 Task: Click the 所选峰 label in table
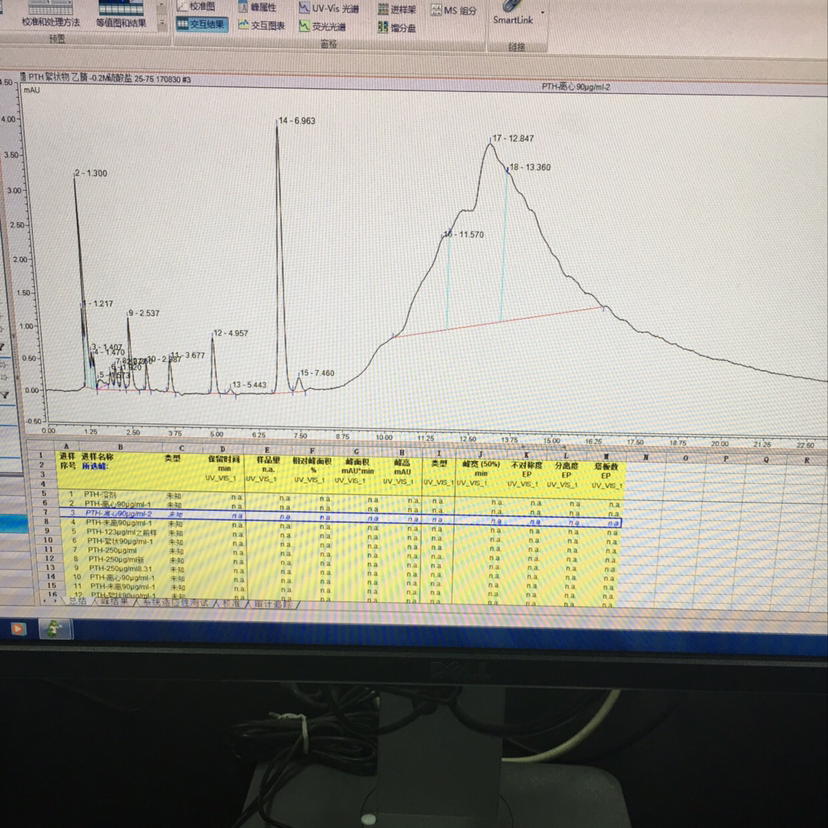click(x=95, y=466)
